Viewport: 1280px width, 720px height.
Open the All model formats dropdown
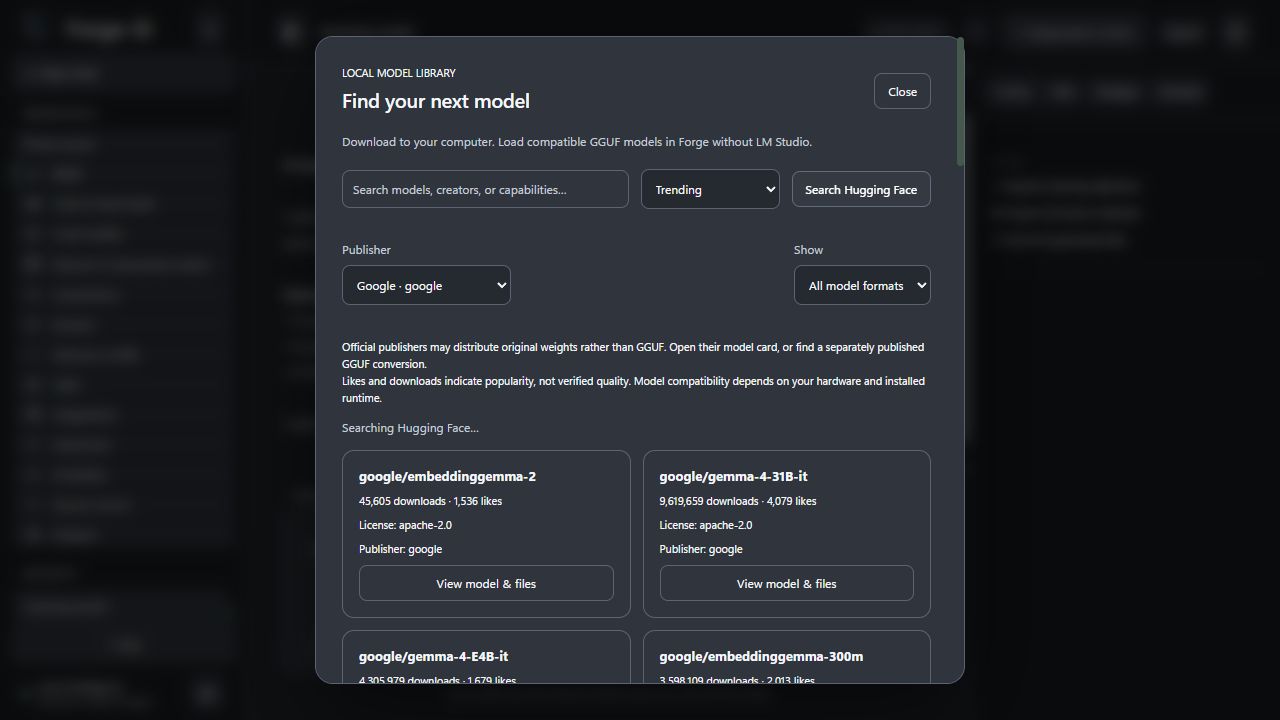862,285
